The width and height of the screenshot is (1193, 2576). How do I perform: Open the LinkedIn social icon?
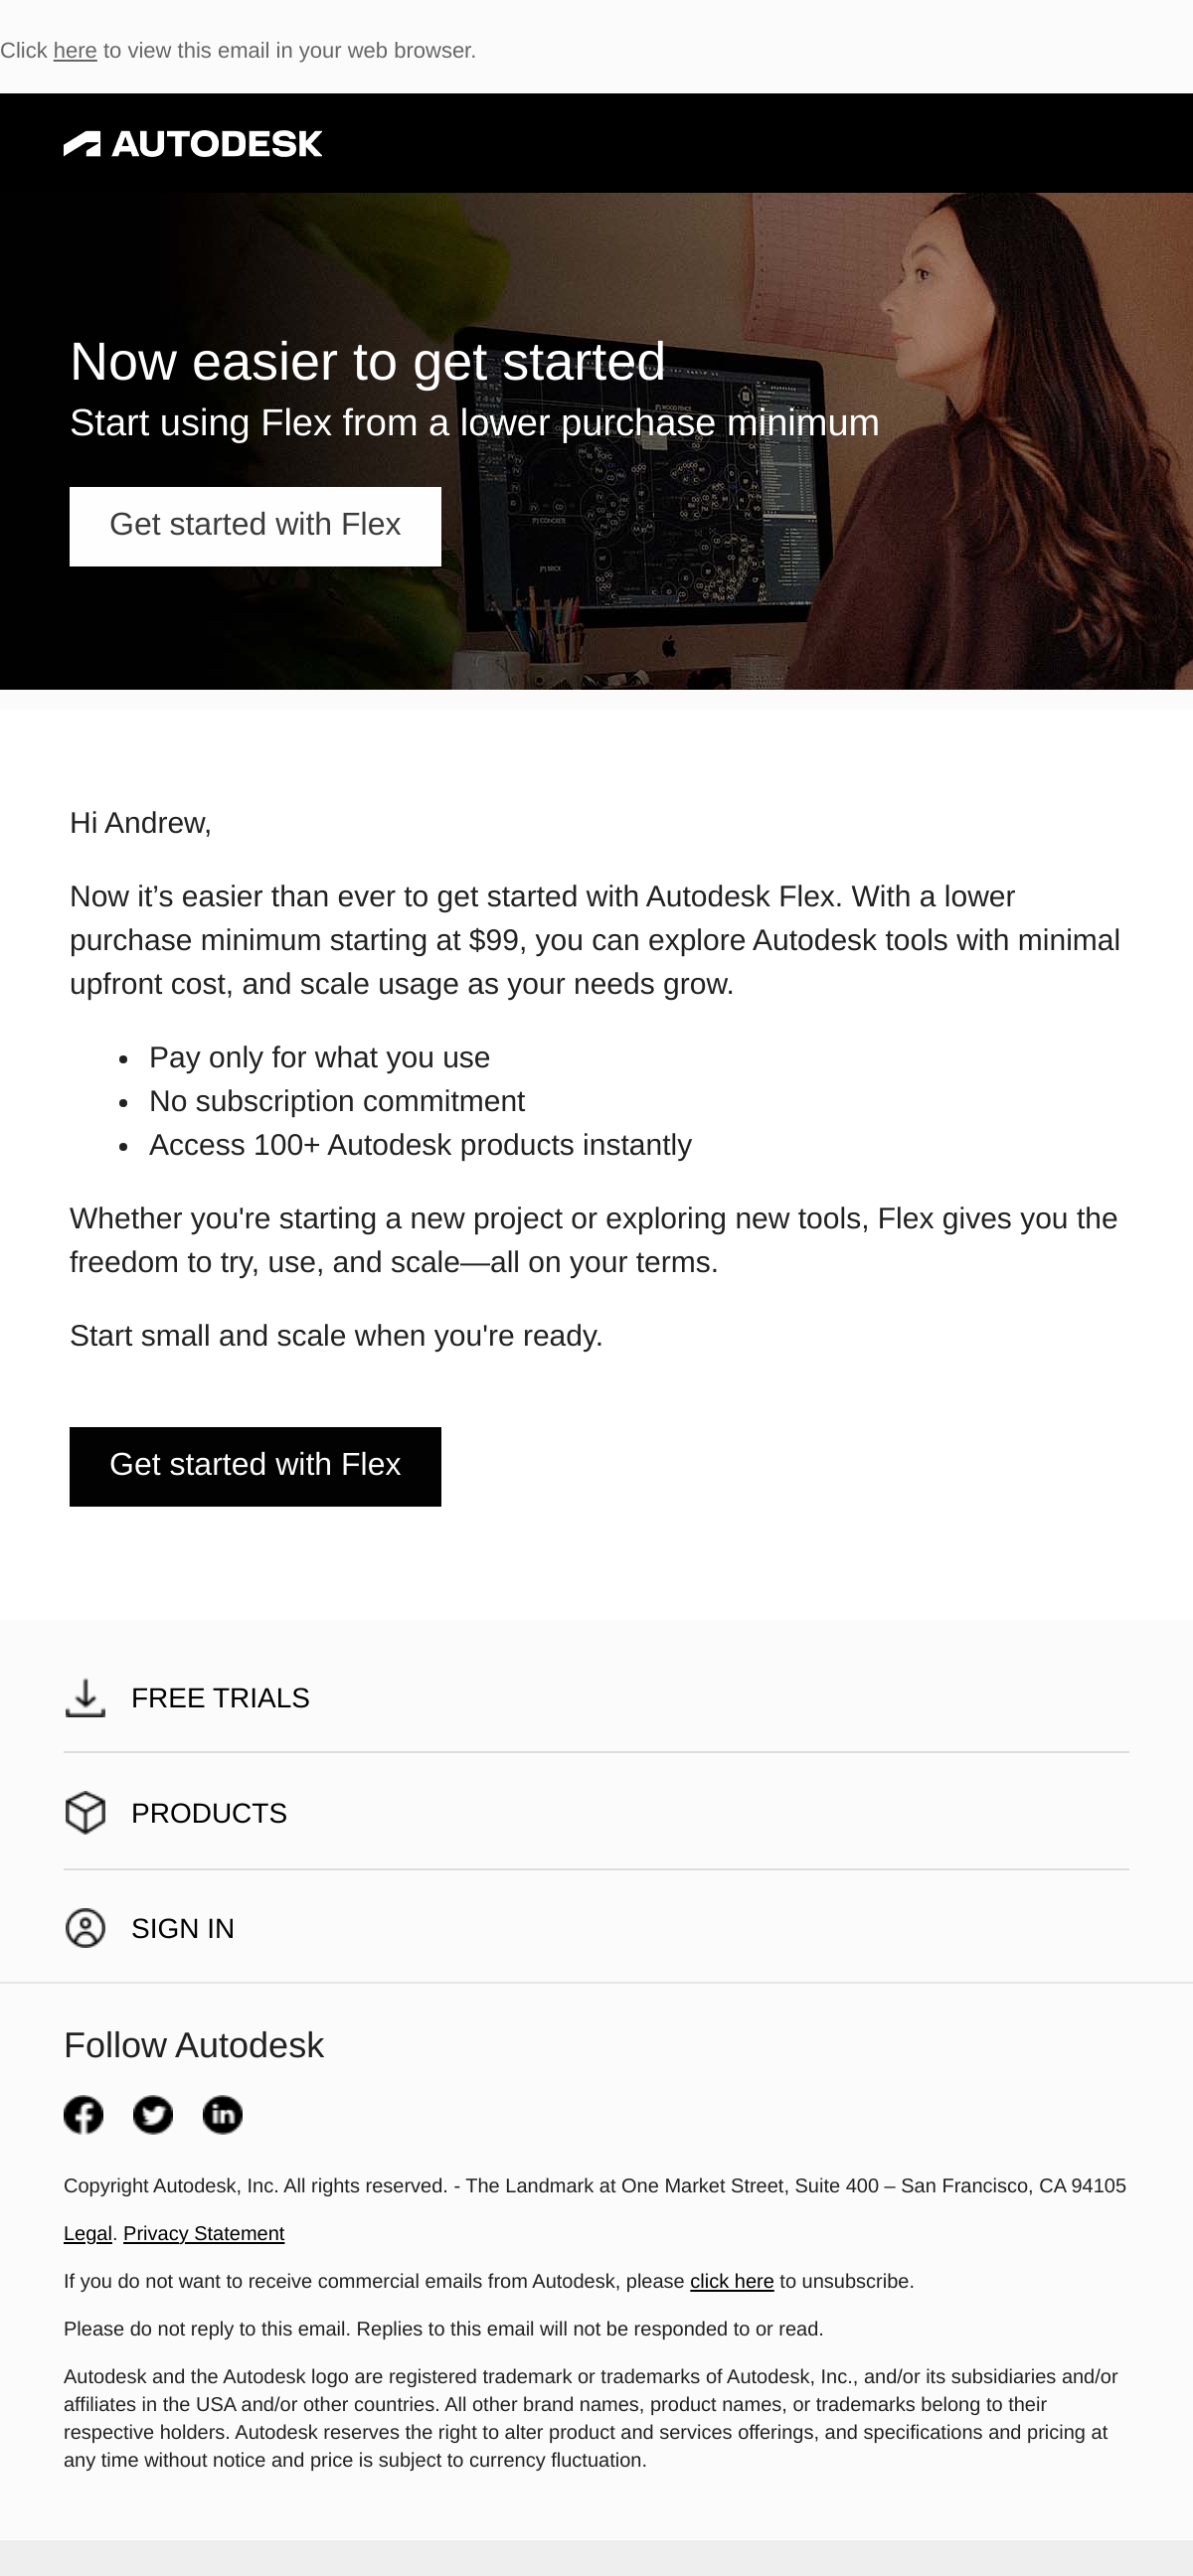coord(222,2114)
